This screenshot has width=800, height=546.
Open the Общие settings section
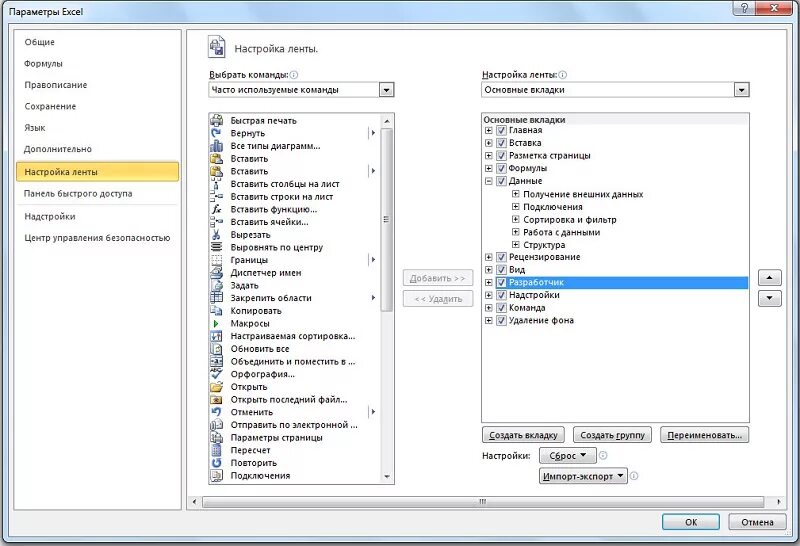coord(97,42)
